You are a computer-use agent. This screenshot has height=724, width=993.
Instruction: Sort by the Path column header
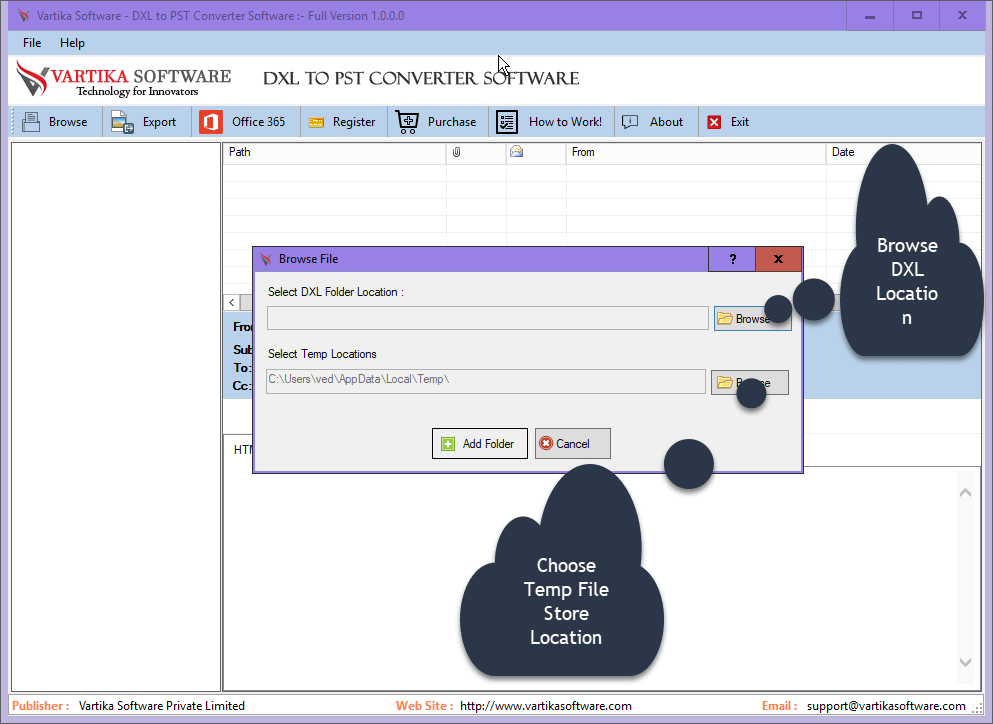click(334, 152)
